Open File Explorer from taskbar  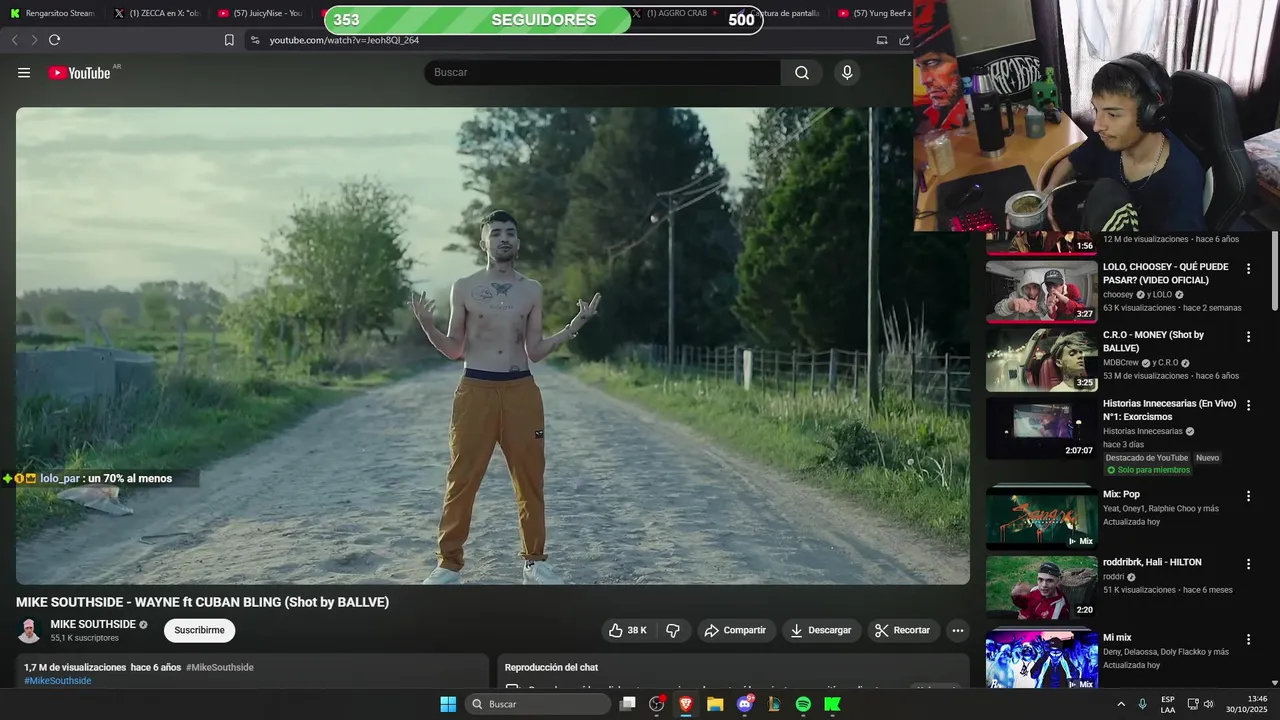[715, 704]
